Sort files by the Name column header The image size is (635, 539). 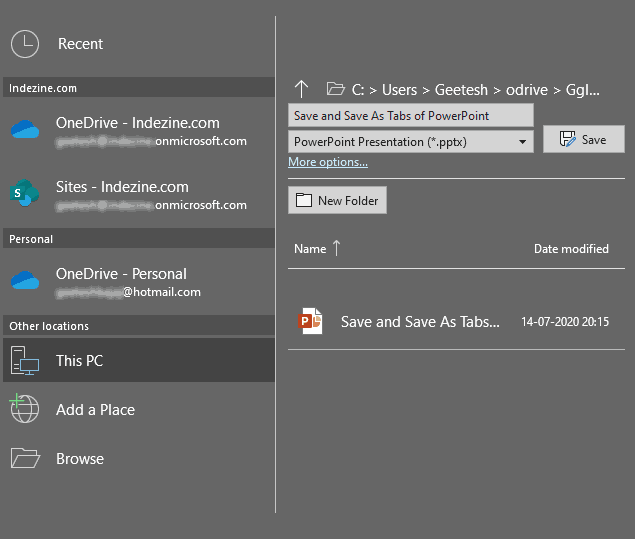(x=311, y=249)
